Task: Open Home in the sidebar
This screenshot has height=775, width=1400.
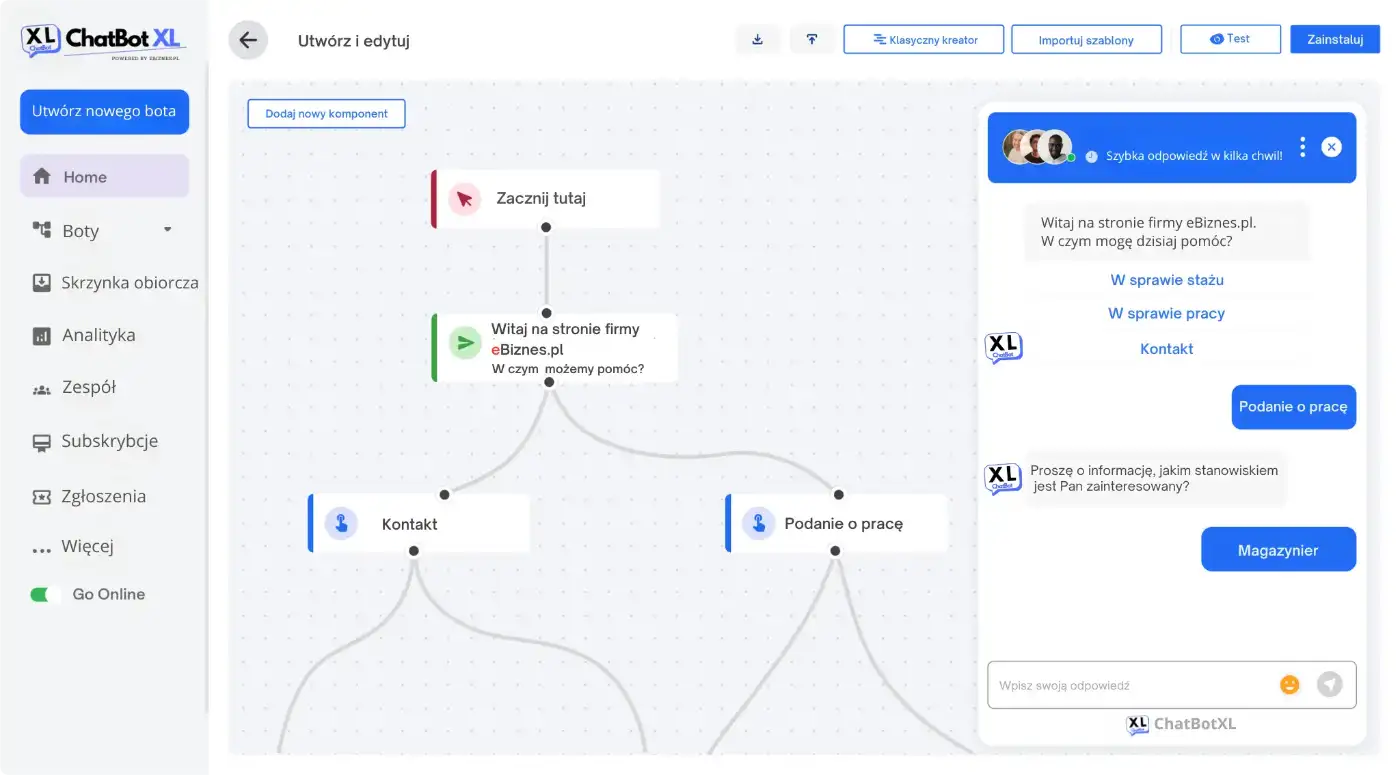Action: pyautogui.click(x=104, y=177)
